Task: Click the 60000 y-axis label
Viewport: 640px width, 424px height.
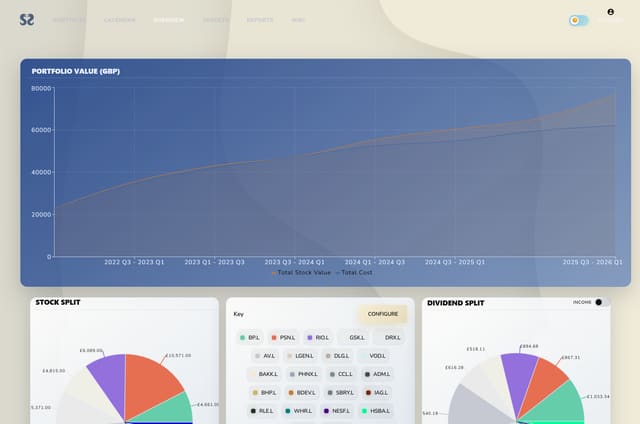Action: click(x=41, y=130)
